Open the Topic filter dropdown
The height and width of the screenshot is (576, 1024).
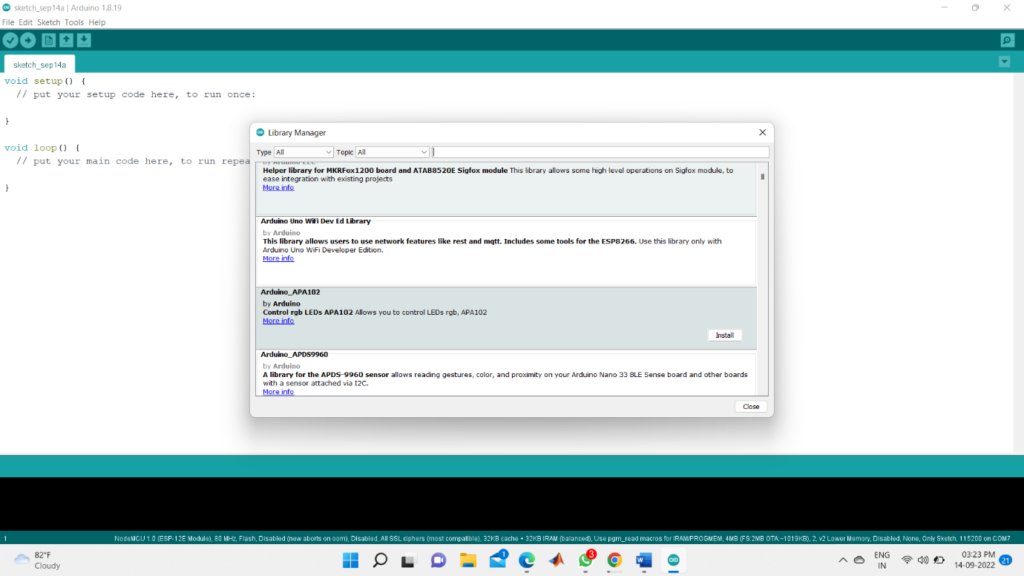click(x=392, y=152)
